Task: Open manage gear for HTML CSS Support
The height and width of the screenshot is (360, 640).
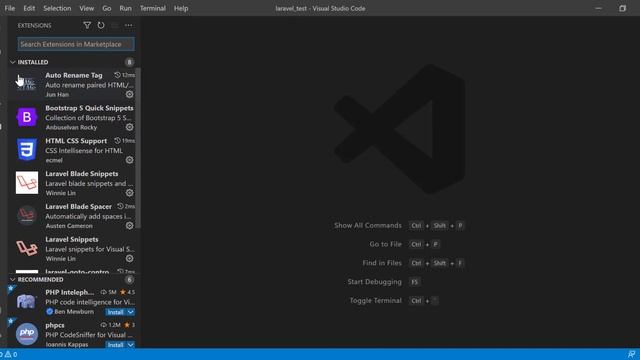Action: pos(129,160)
